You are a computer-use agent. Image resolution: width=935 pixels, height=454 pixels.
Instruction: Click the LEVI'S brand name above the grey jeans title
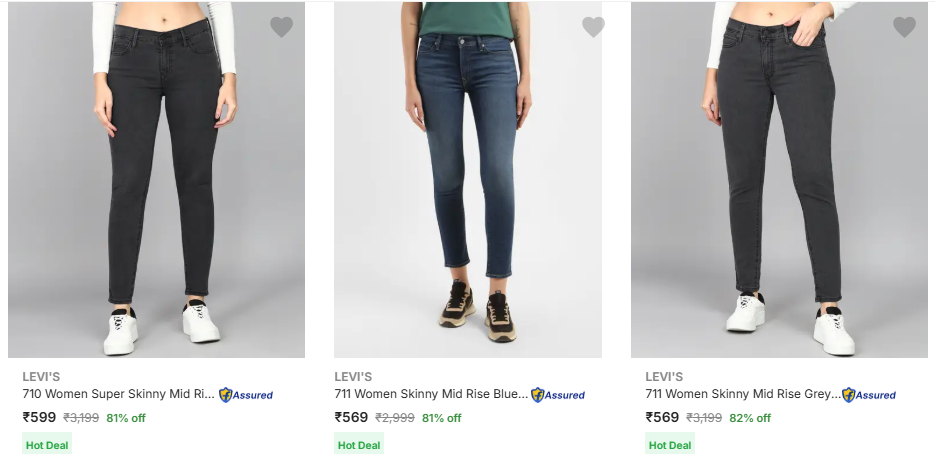pyautogui.click(x=664, y=377)
